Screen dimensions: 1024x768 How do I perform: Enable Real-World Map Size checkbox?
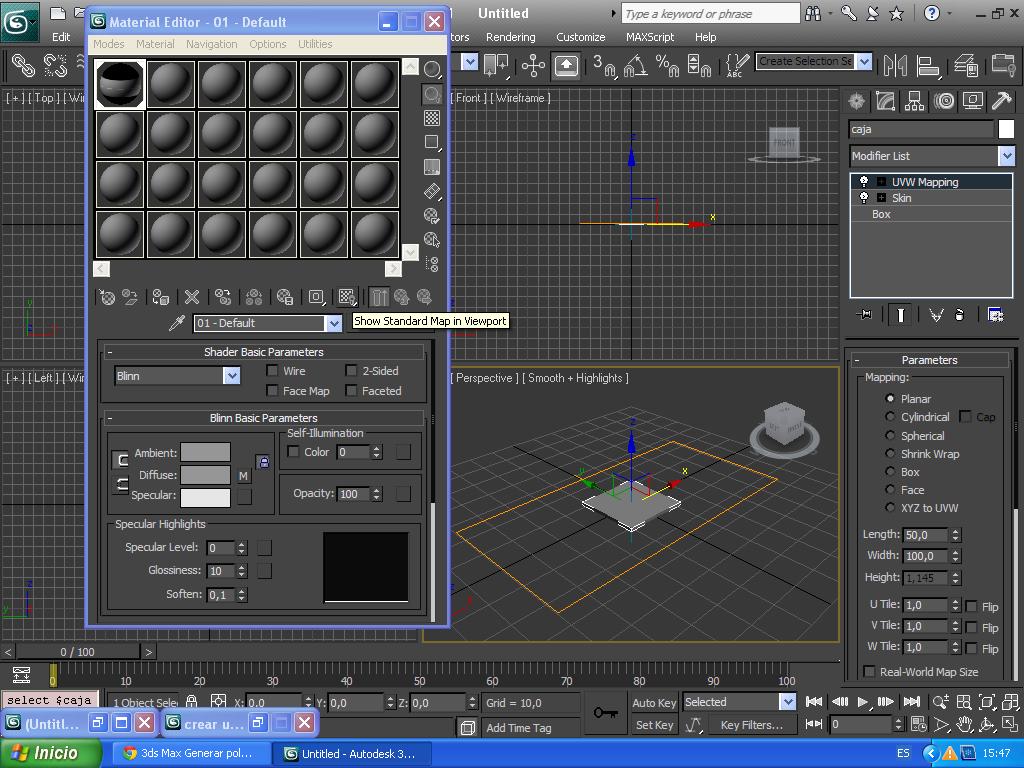(x=869, y=671)
